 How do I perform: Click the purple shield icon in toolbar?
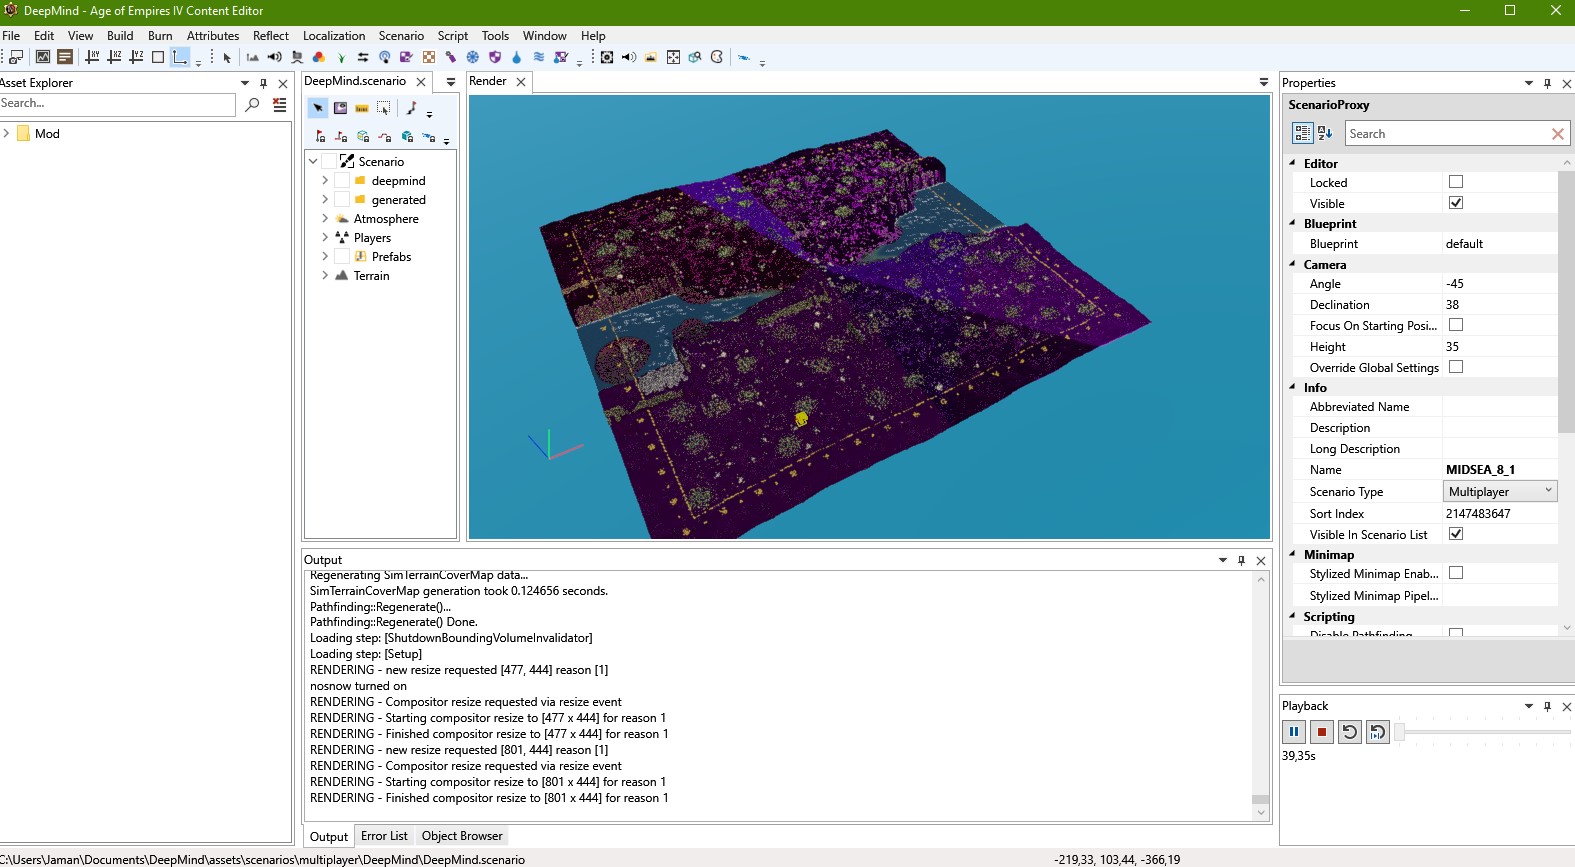495,57
